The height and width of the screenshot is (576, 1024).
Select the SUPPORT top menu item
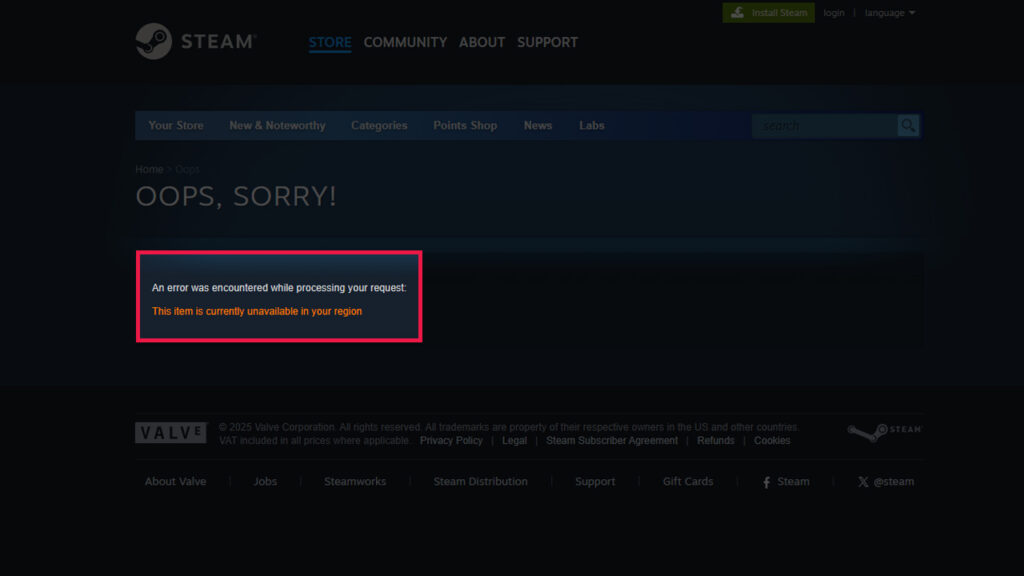click(547, 42)
